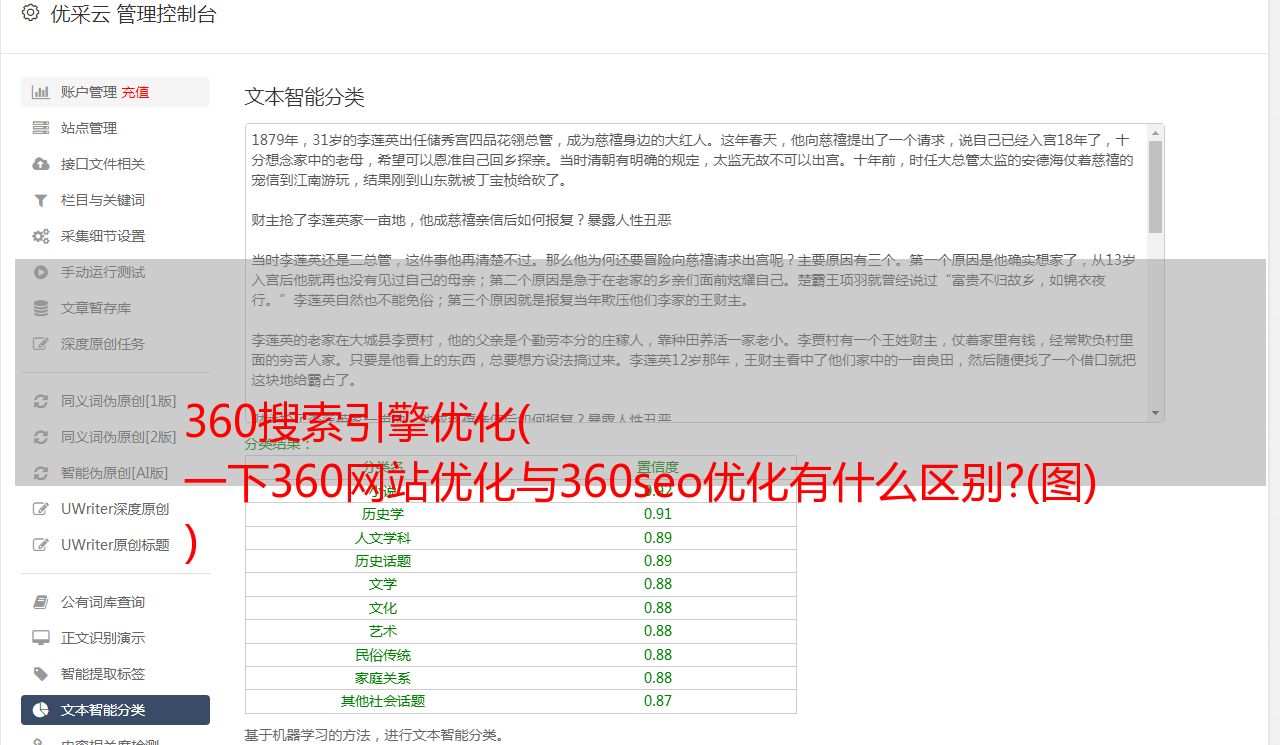
Task: Click the book icon for 公有词库查询
Action: pyautogui.click(x=41, y=602)
